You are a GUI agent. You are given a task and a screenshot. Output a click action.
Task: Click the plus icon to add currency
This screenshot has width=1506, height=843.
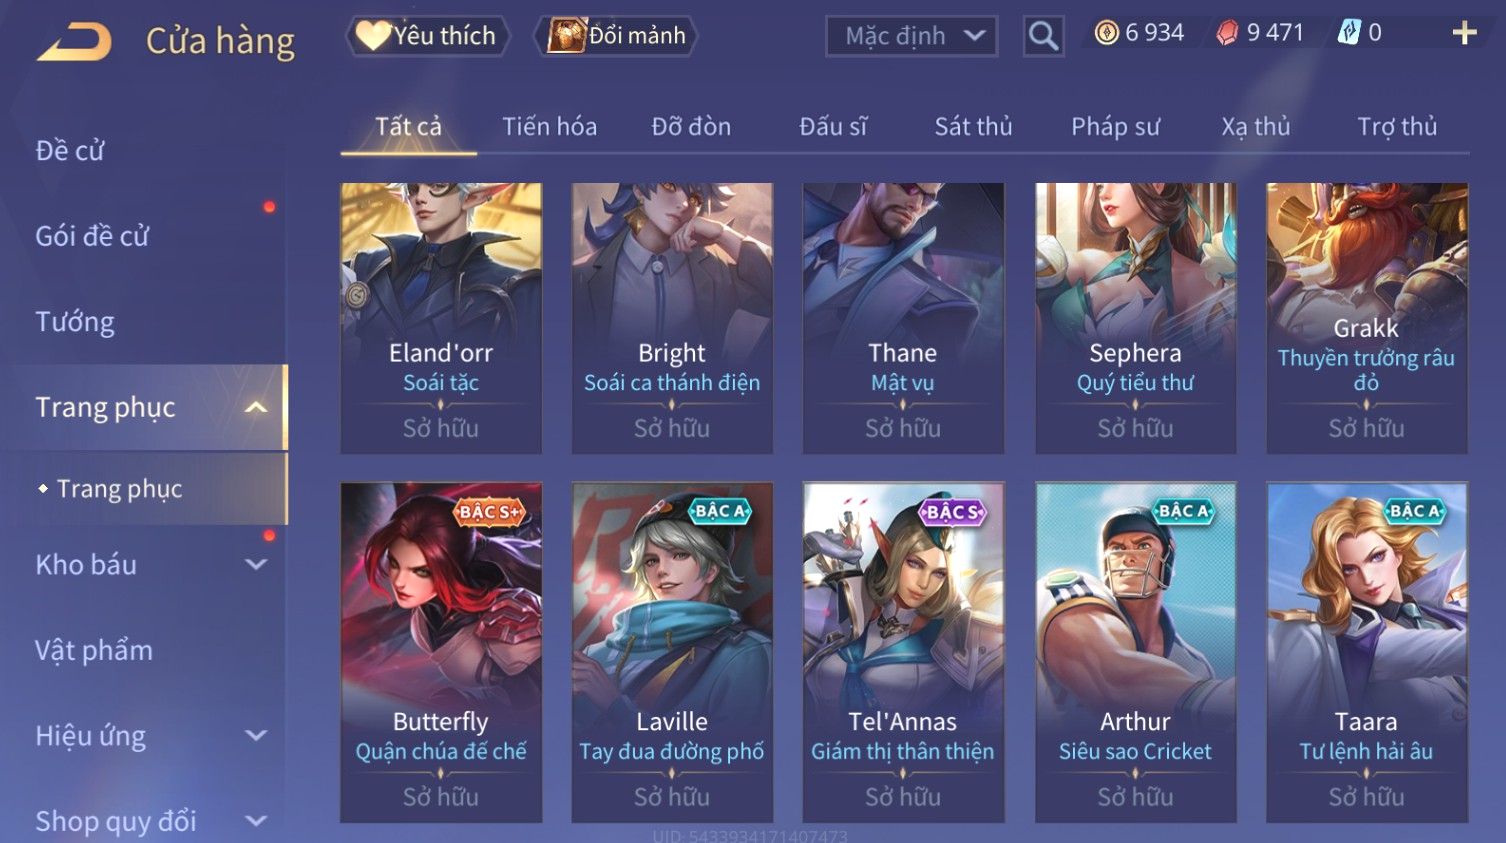[x=1464, y=33]
